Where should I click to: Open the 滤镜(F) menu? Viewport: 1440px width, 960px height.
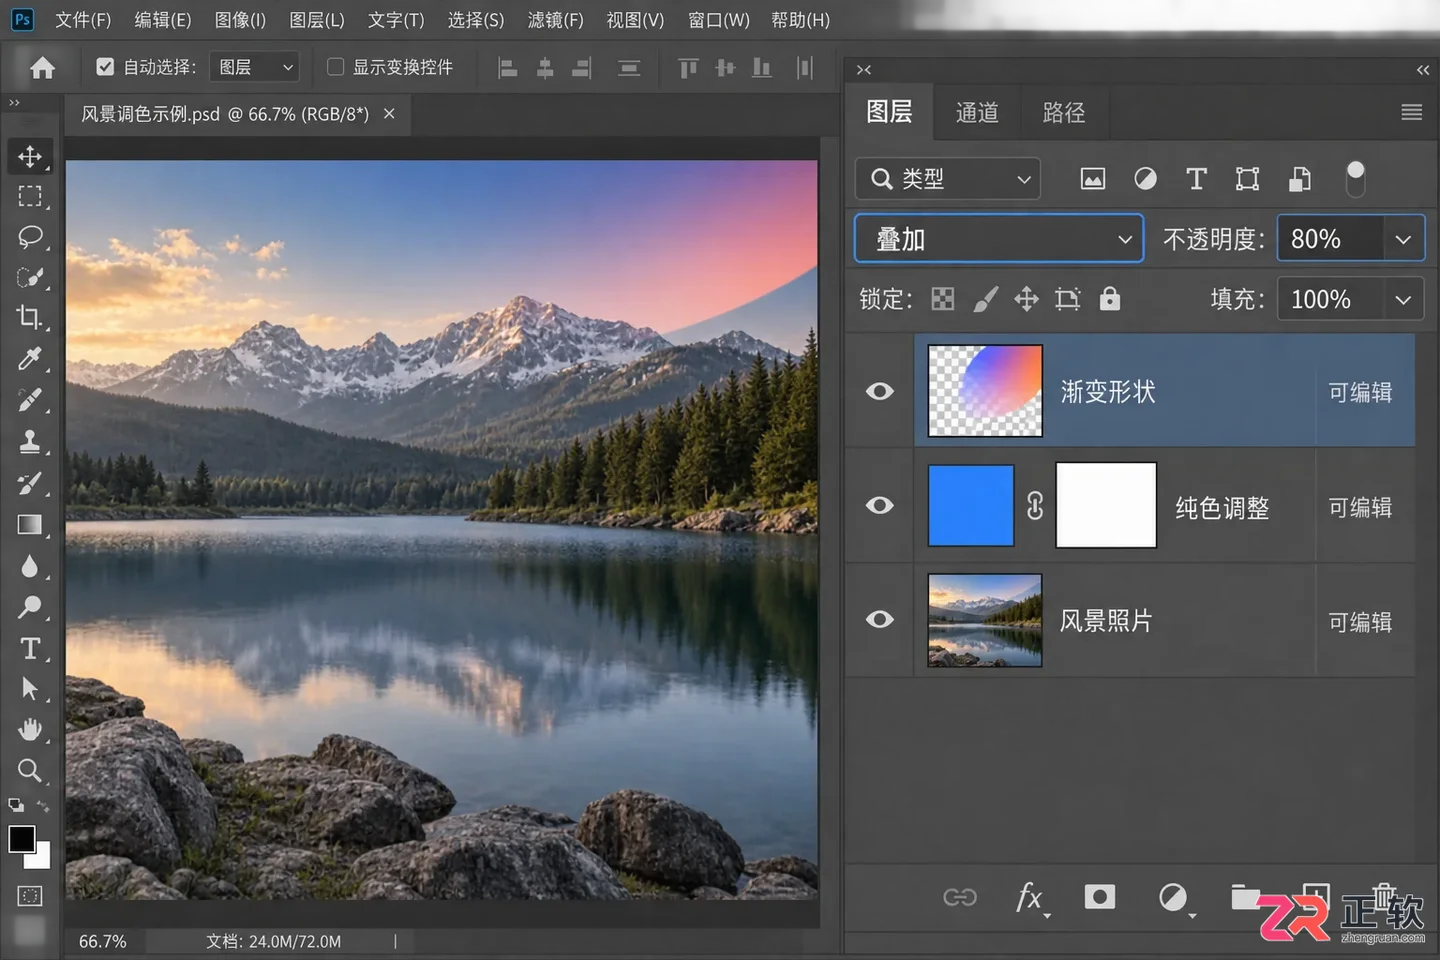(555, 20)
